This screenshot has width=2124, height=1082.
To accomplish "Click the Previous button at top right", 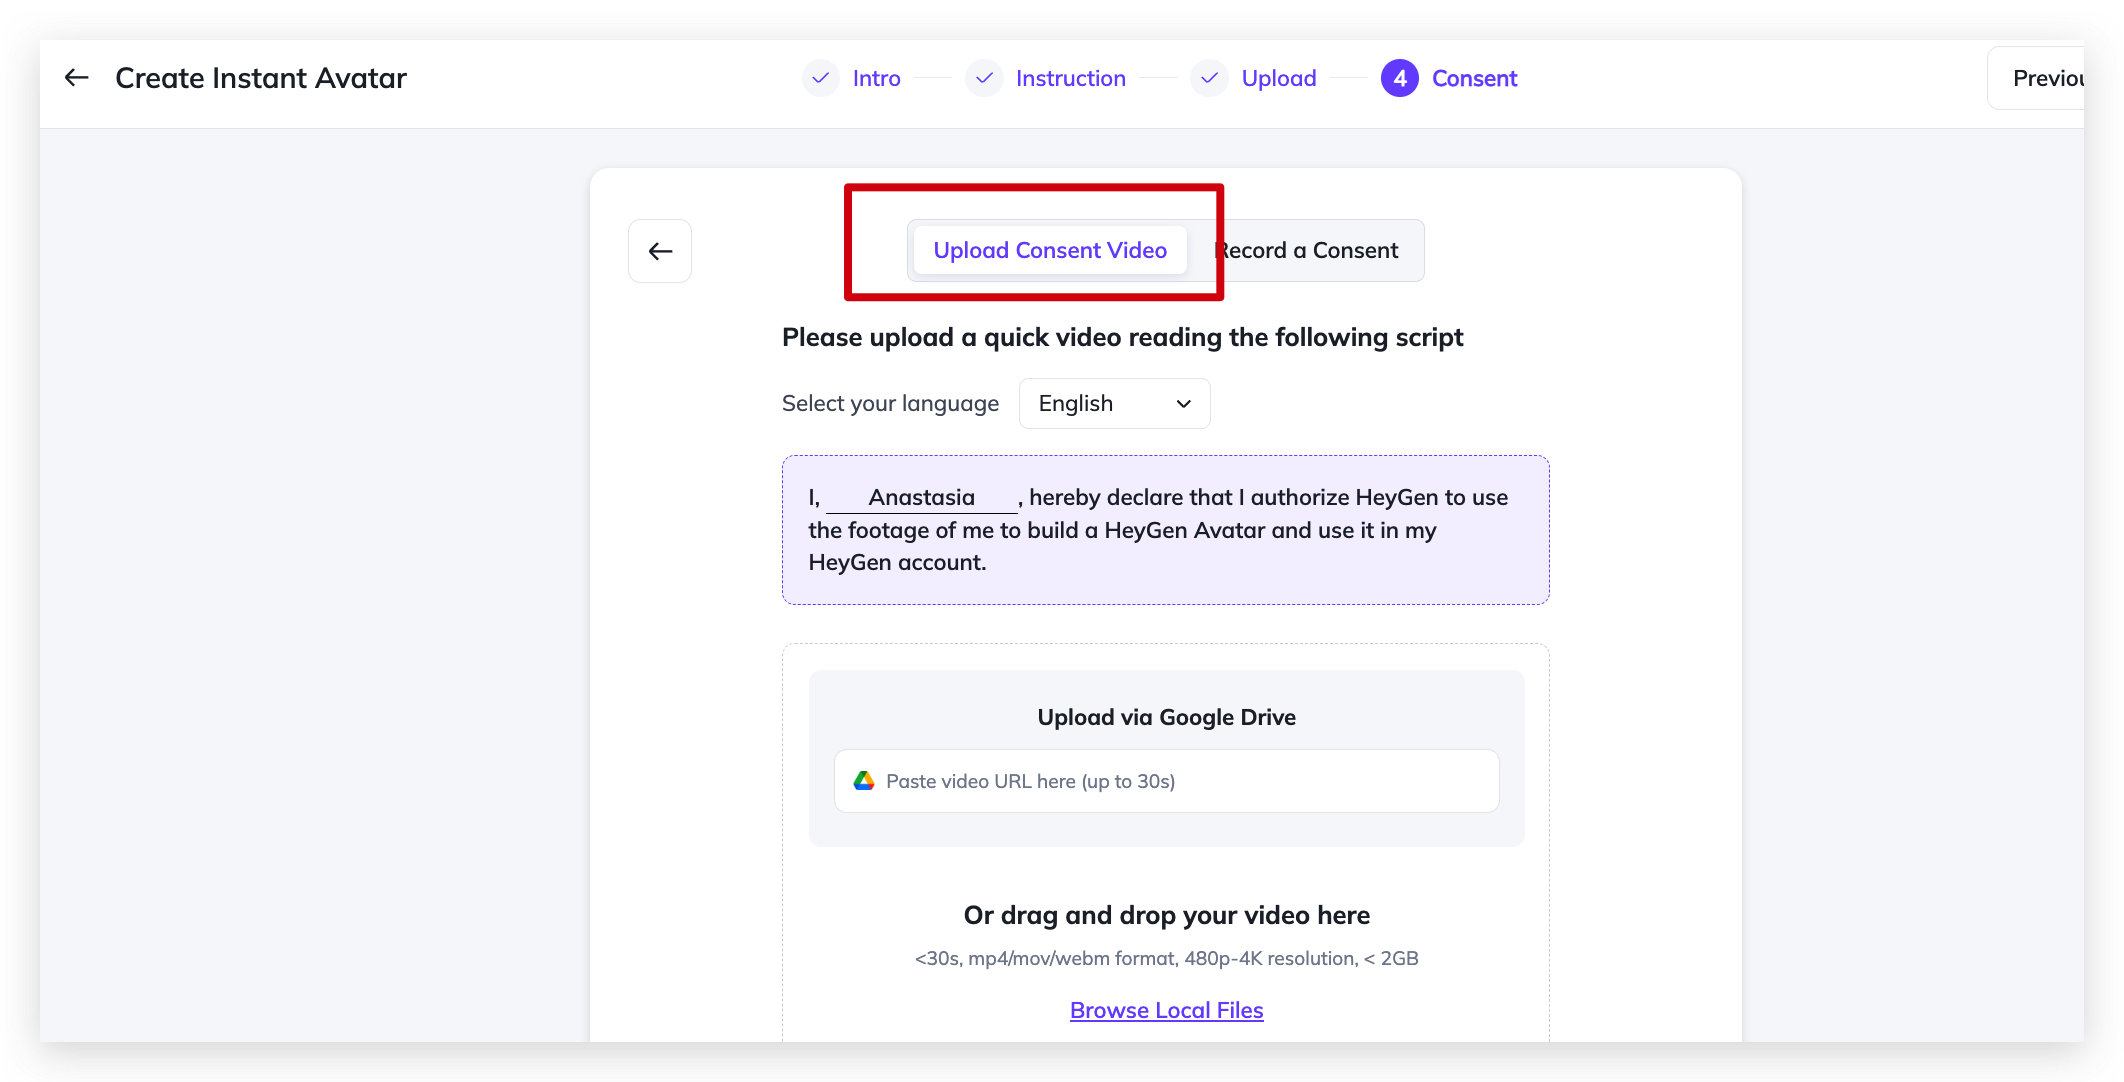I will 2045,78.
